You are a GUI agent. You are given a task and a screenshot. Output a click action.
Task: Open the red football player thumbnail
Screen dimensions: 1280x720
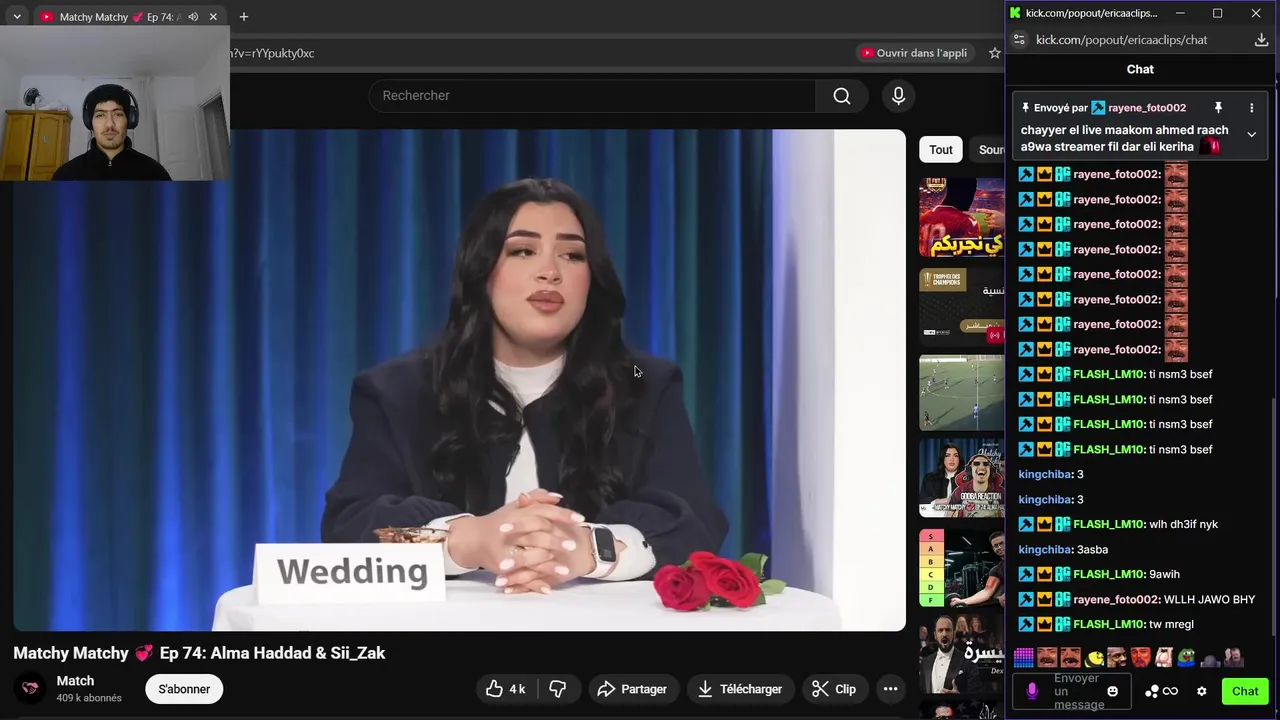click(x=962, y=217)
